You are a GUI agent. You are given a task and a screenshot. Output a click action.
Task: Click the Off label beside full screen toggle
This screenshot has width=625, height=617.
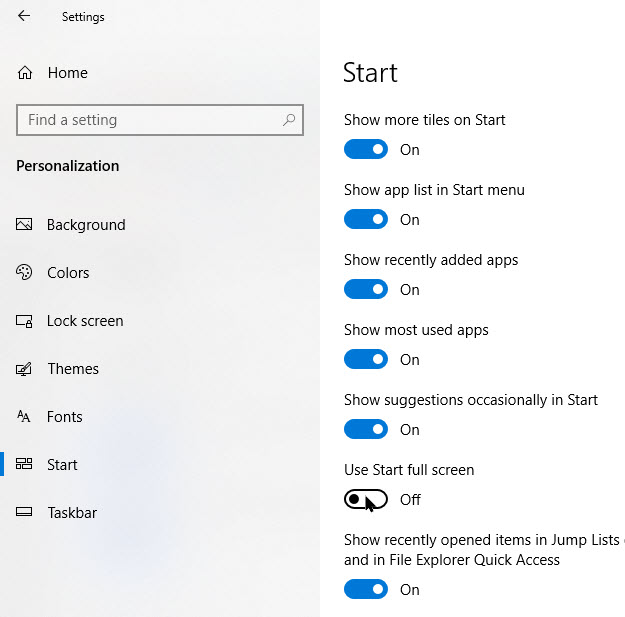click(x=410, y=500)
